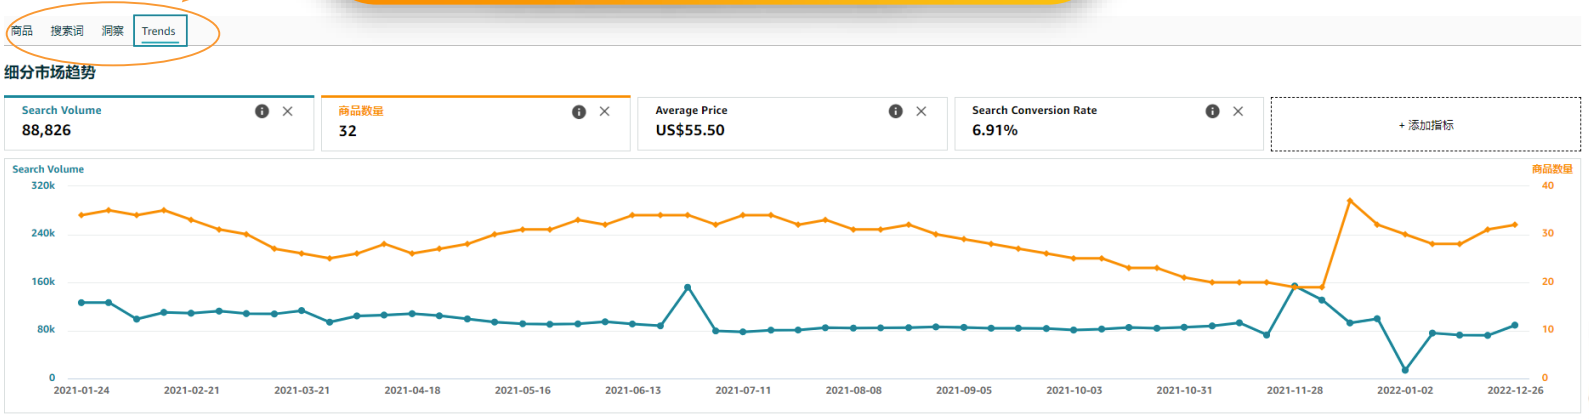Click the x-axis label 2021-04-18
The height and width of the screenshot is (419, 1589).
coord(413,390)
